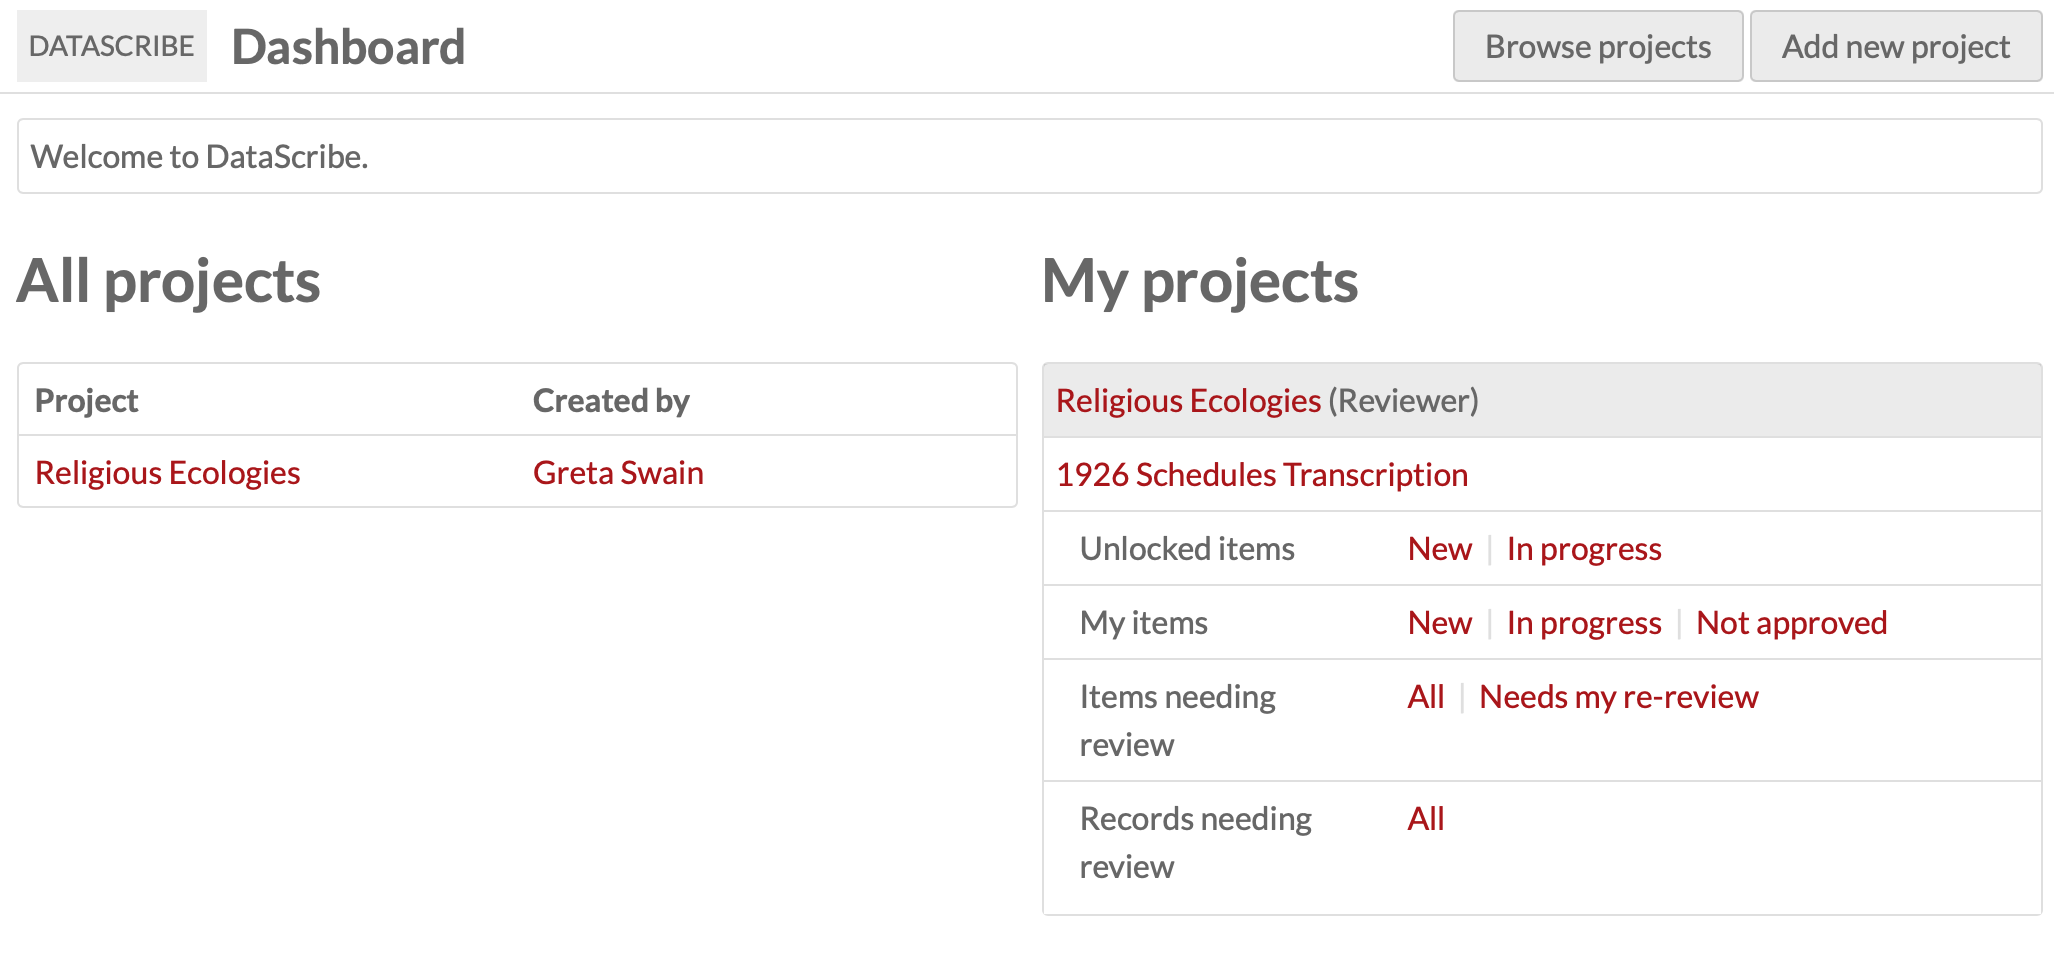Click the 'Items needing review' label
The image size is (2054, 954).
[x=1178, y=720]
